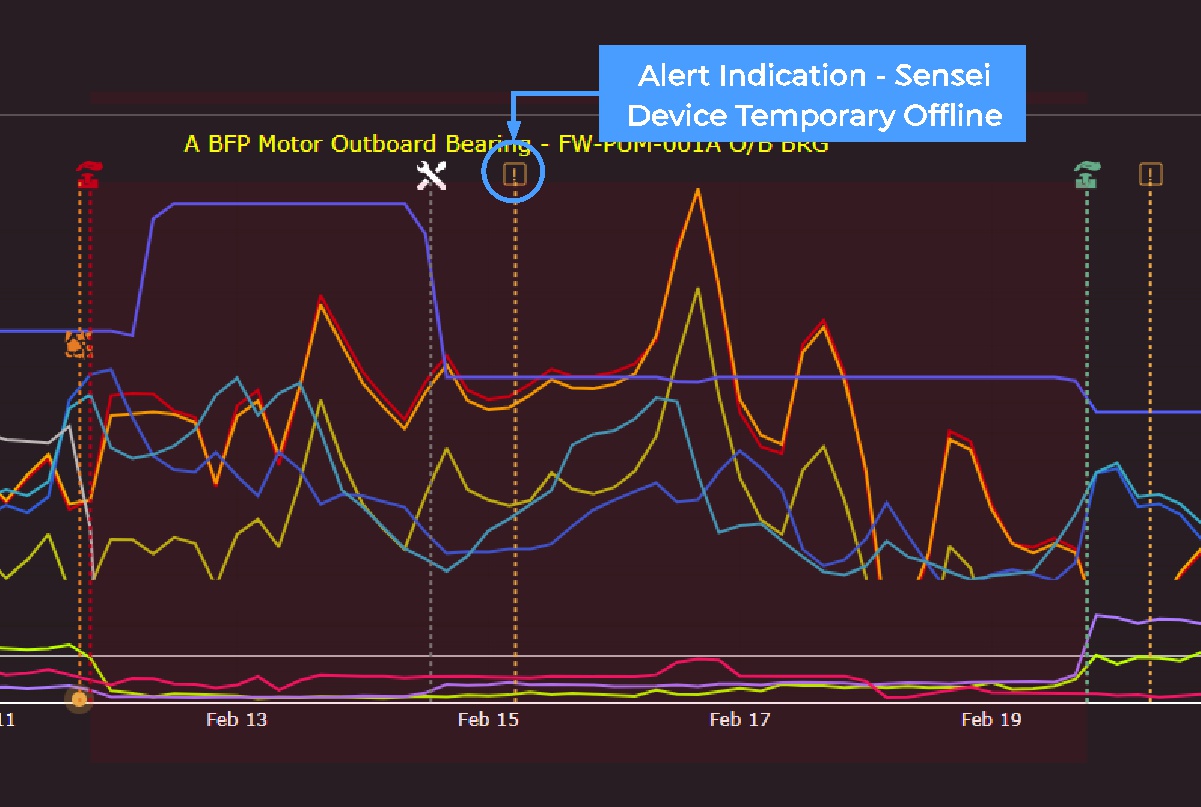Click the yellow line peak near Feb 17
1201x807 pixels.
tap(697, 290)
